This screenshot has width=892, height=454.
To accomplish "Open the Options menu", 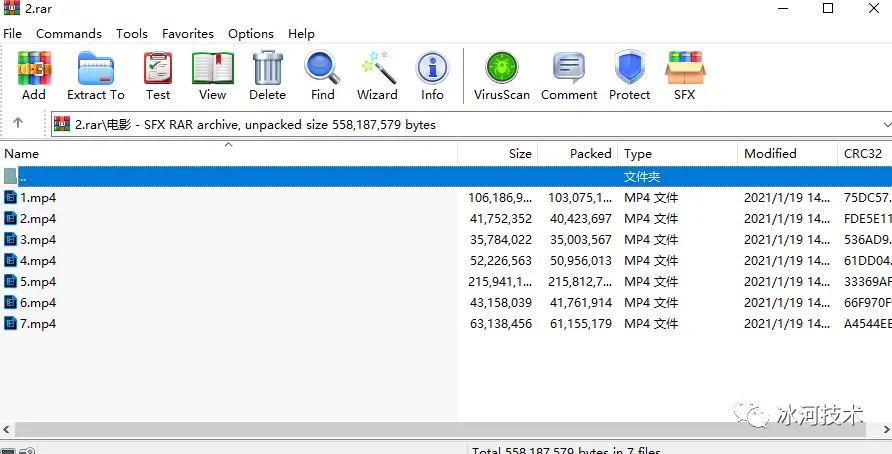I will point(251,34).
